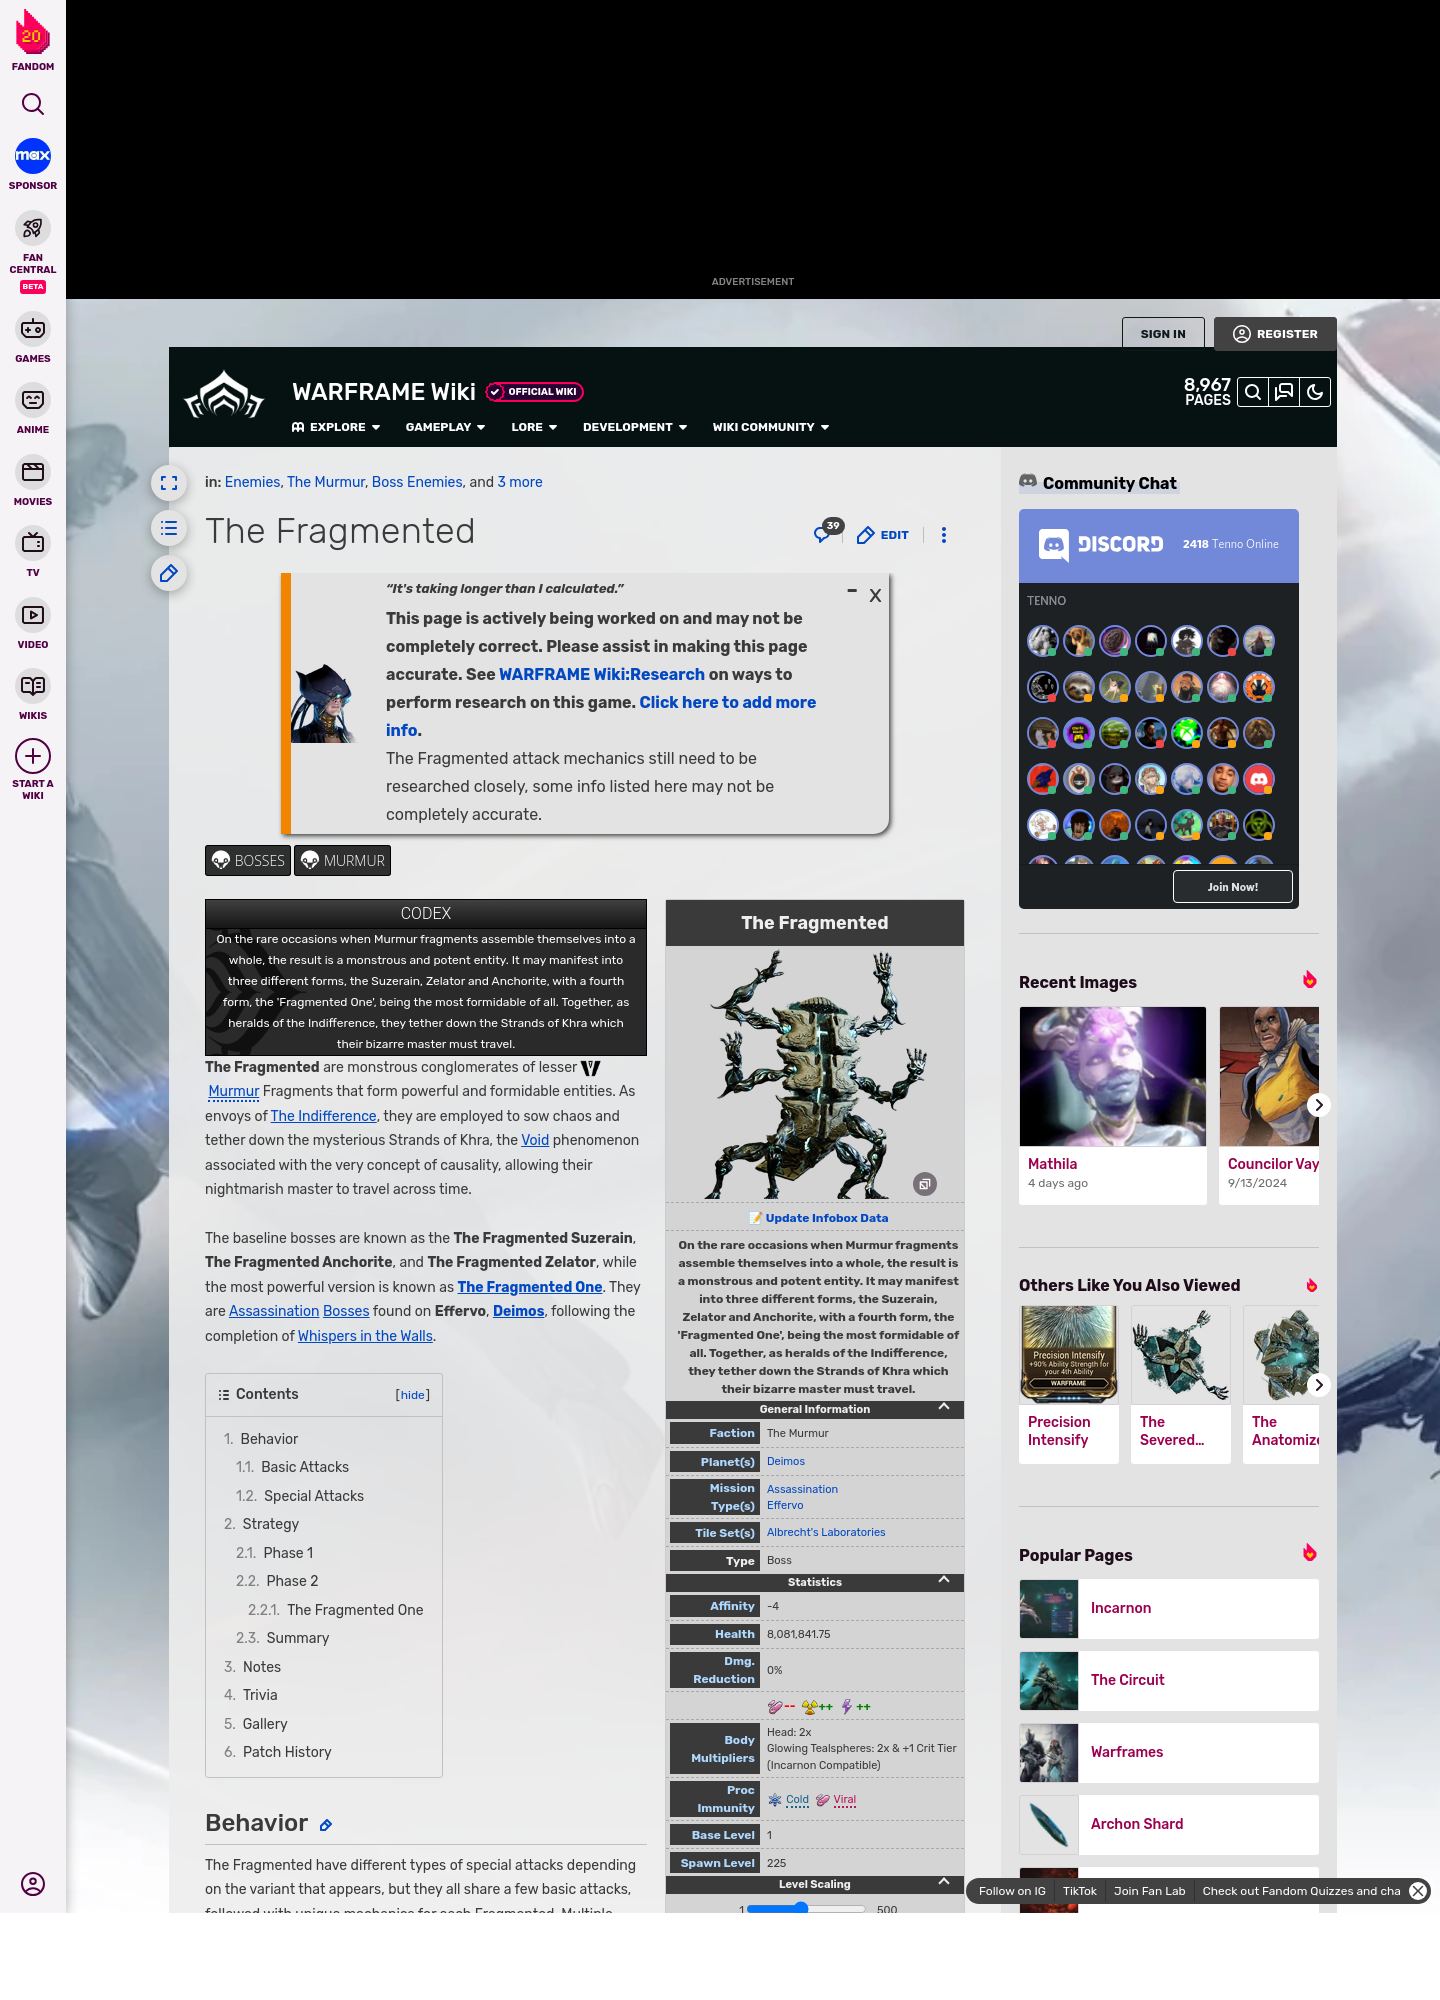1440x2000 pixels.
Task: Click the floating pencil edit icon
Action: tap(169, 573)
